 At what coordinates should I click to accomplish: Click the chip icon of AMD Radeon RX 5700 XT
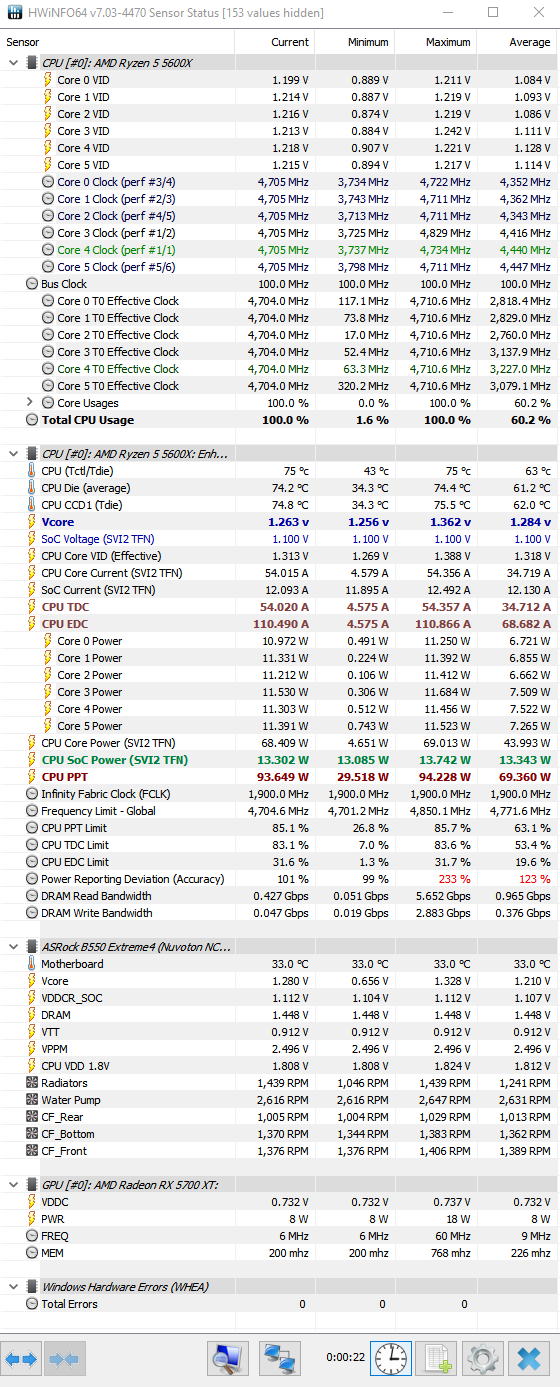tap(32, 1184)
